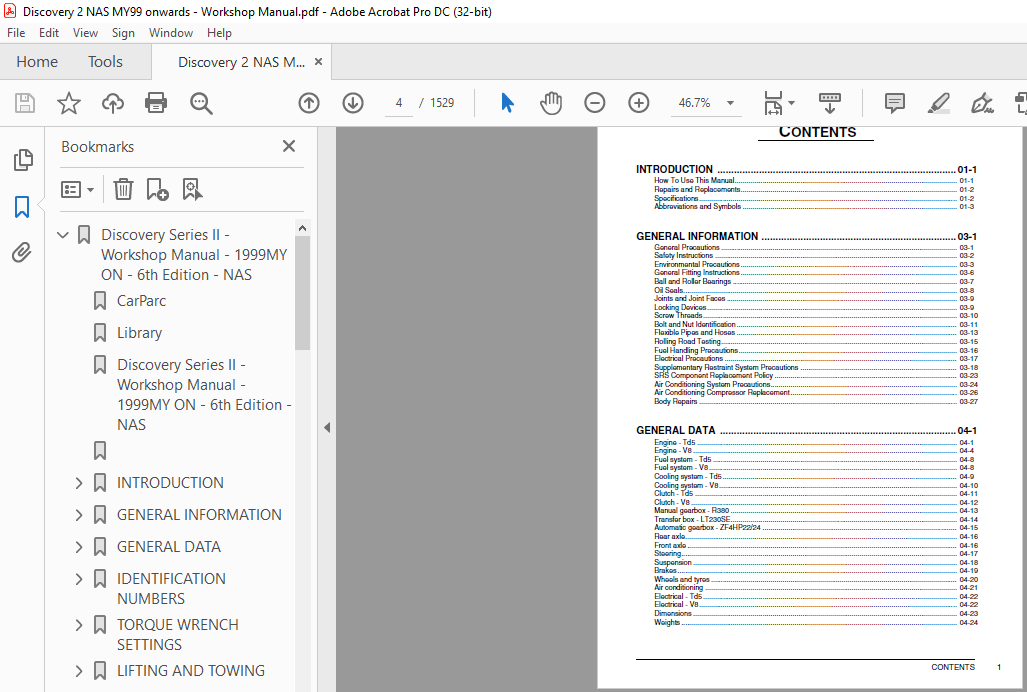This screenshot has width=1027, height=692.
Task: Open the GENERAL DATA bookmark
Action: [169, 547]
